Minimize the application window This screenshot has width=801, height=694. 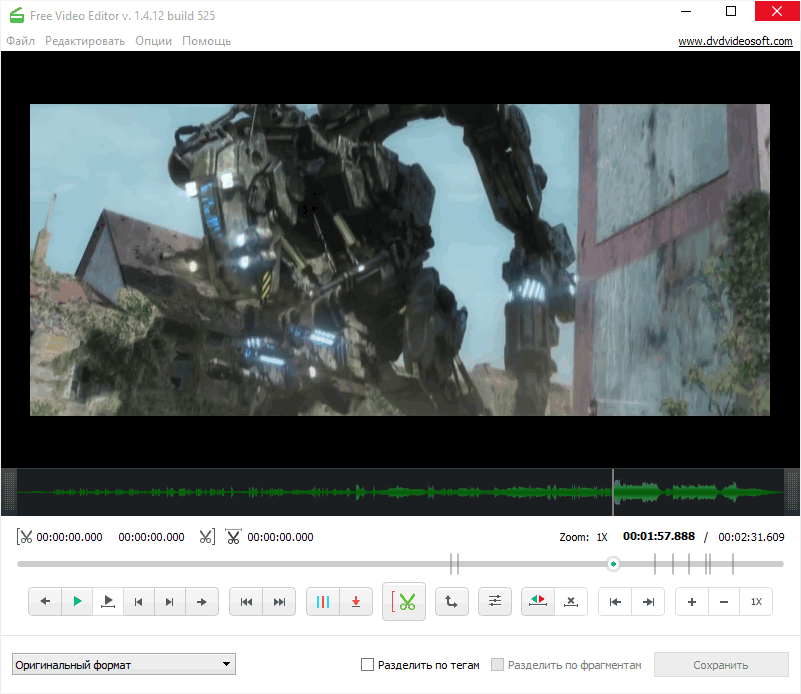click(686, 11)
